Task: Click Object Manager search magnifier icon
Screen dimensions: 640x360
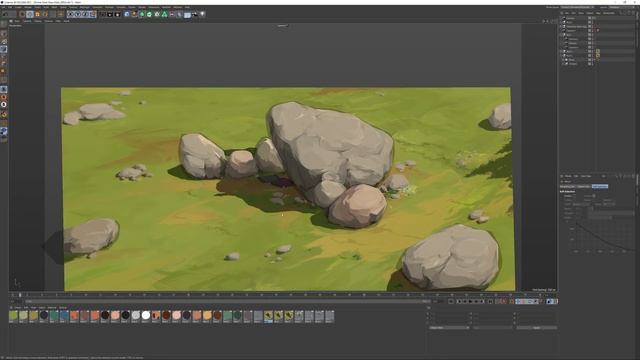Action: (x=620, y=13)
